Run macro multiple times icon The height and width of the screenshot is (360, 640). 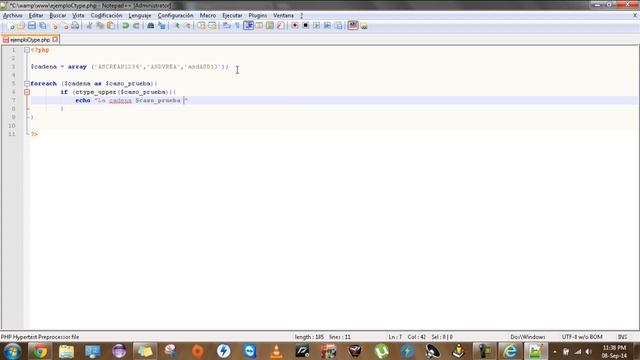click(327, 26)
